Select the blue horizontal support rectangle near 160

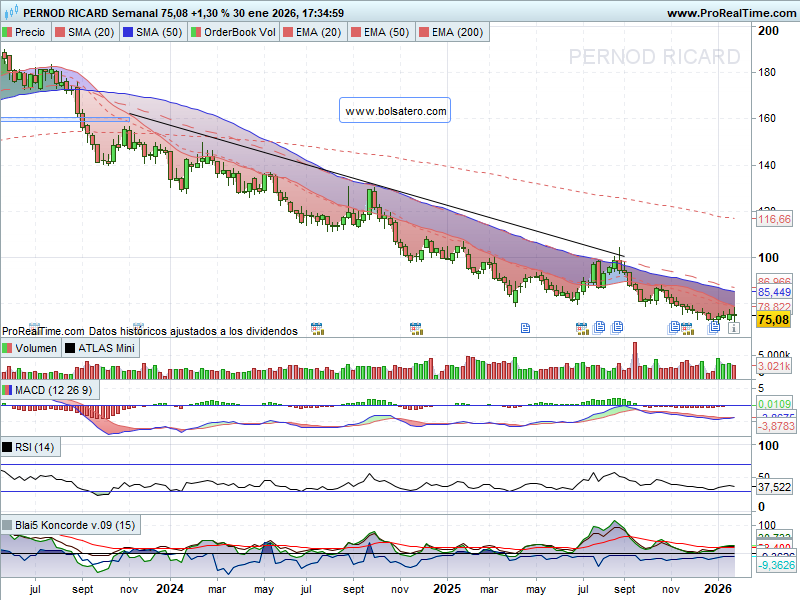tap(65, 119)
